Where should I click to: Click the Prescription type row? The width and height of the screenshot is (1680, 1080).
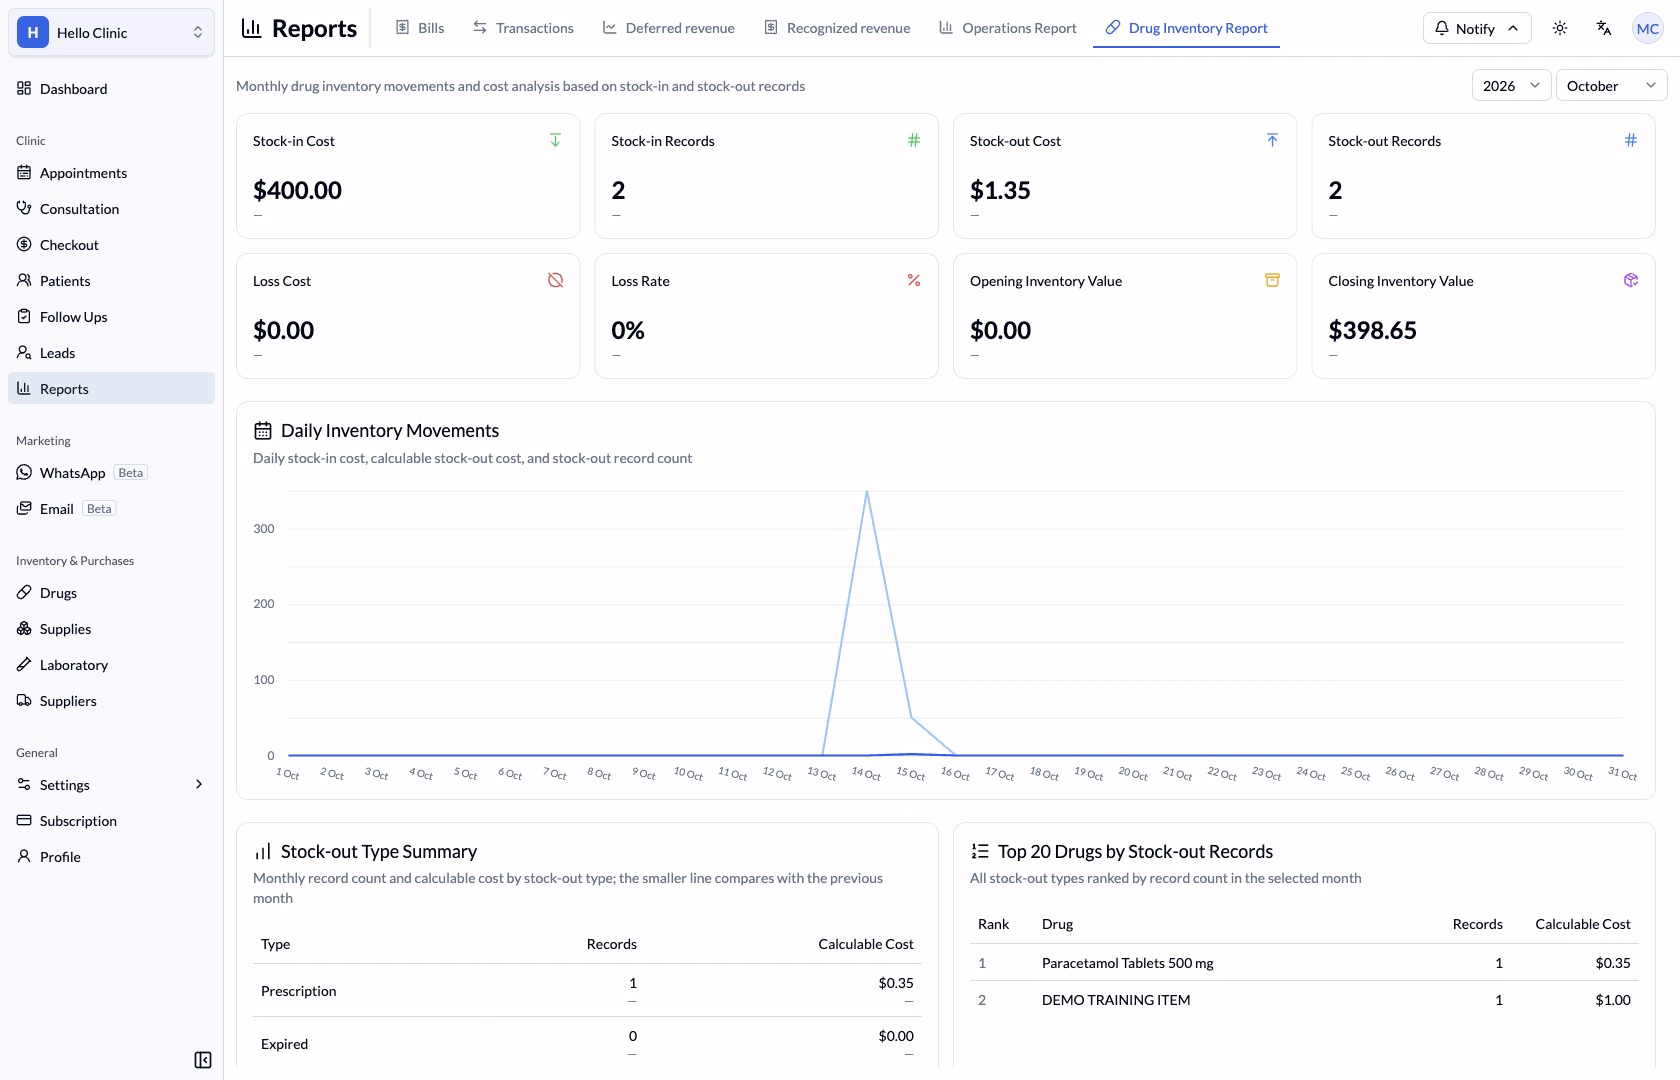point(587,991)
